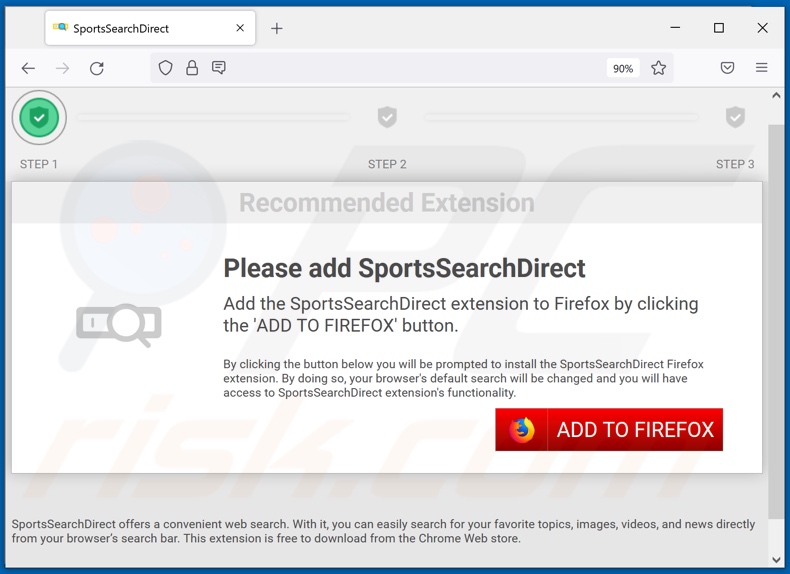
Task: Open the tracking protection shield icon
Action: click(x=165, y=68)
